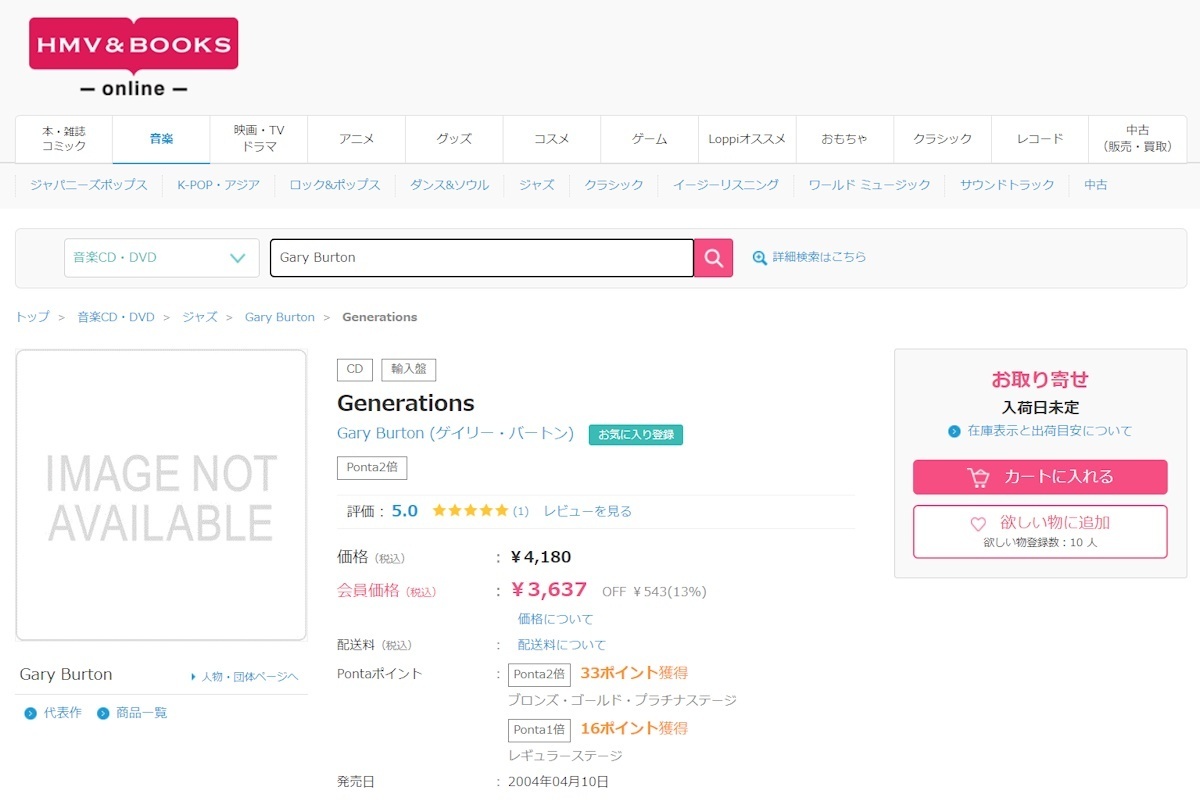Go to the コスメ tab
The height and width of the screenshot is (805, 1200).
552,139
